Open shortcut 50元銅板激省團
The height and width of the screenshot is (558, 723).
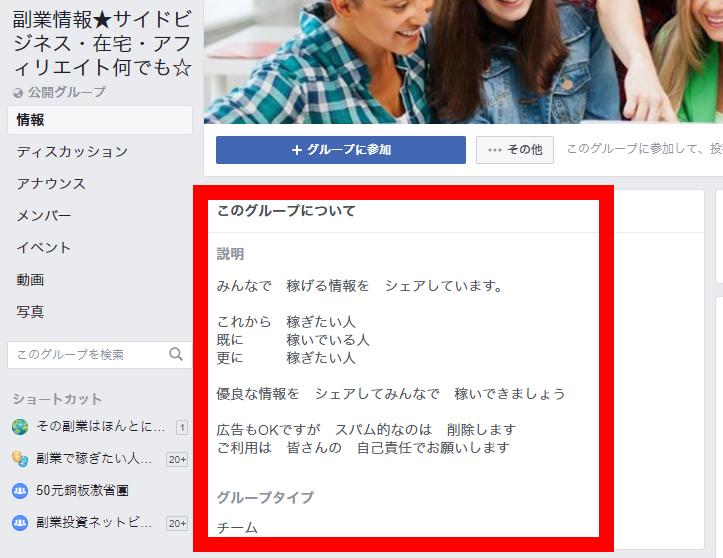point(82,490)
